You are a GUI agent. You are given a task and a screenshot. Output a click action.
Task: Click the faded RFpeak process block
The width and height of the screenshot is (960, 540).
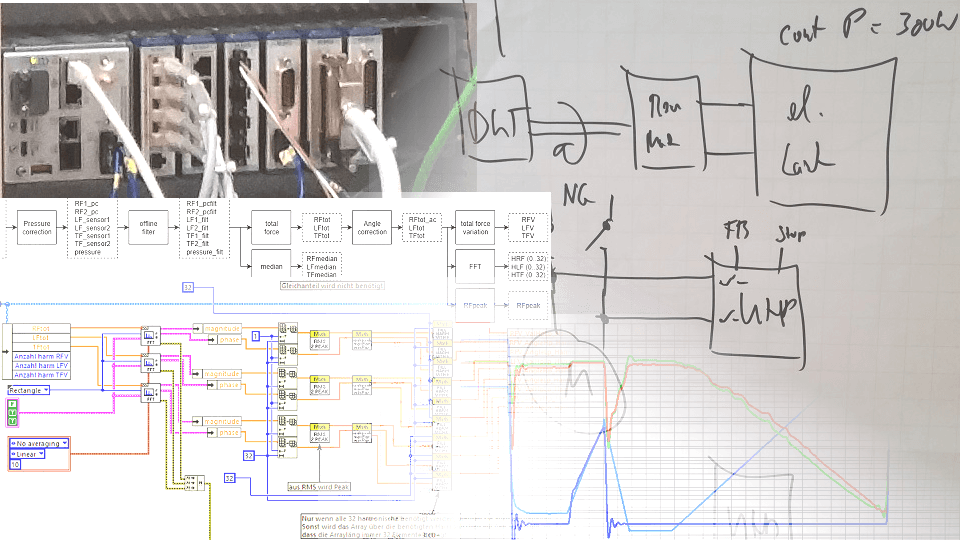coord(475,305)
